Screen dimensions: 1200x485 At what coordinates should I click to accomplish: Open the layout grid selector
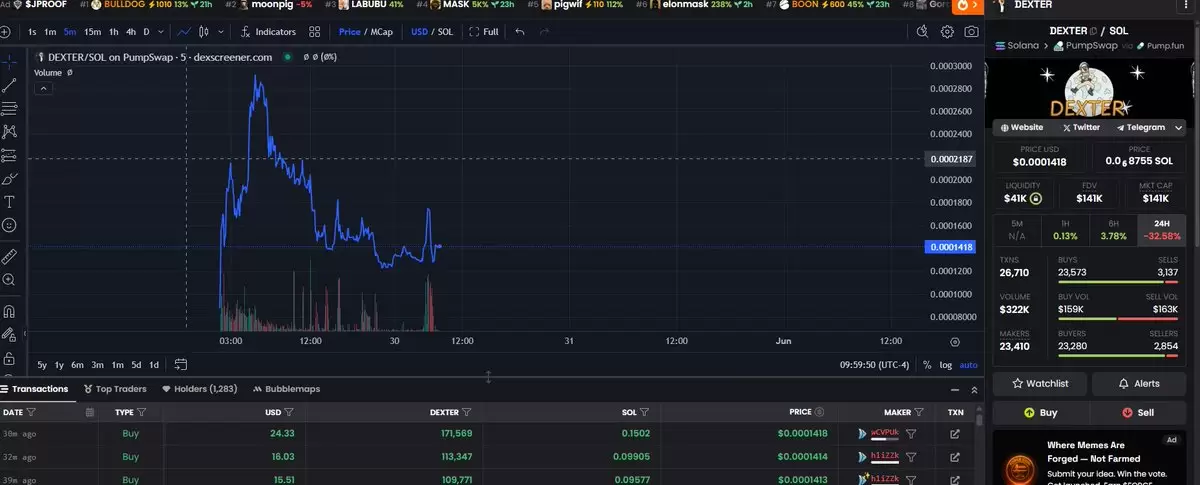[315, 32]
